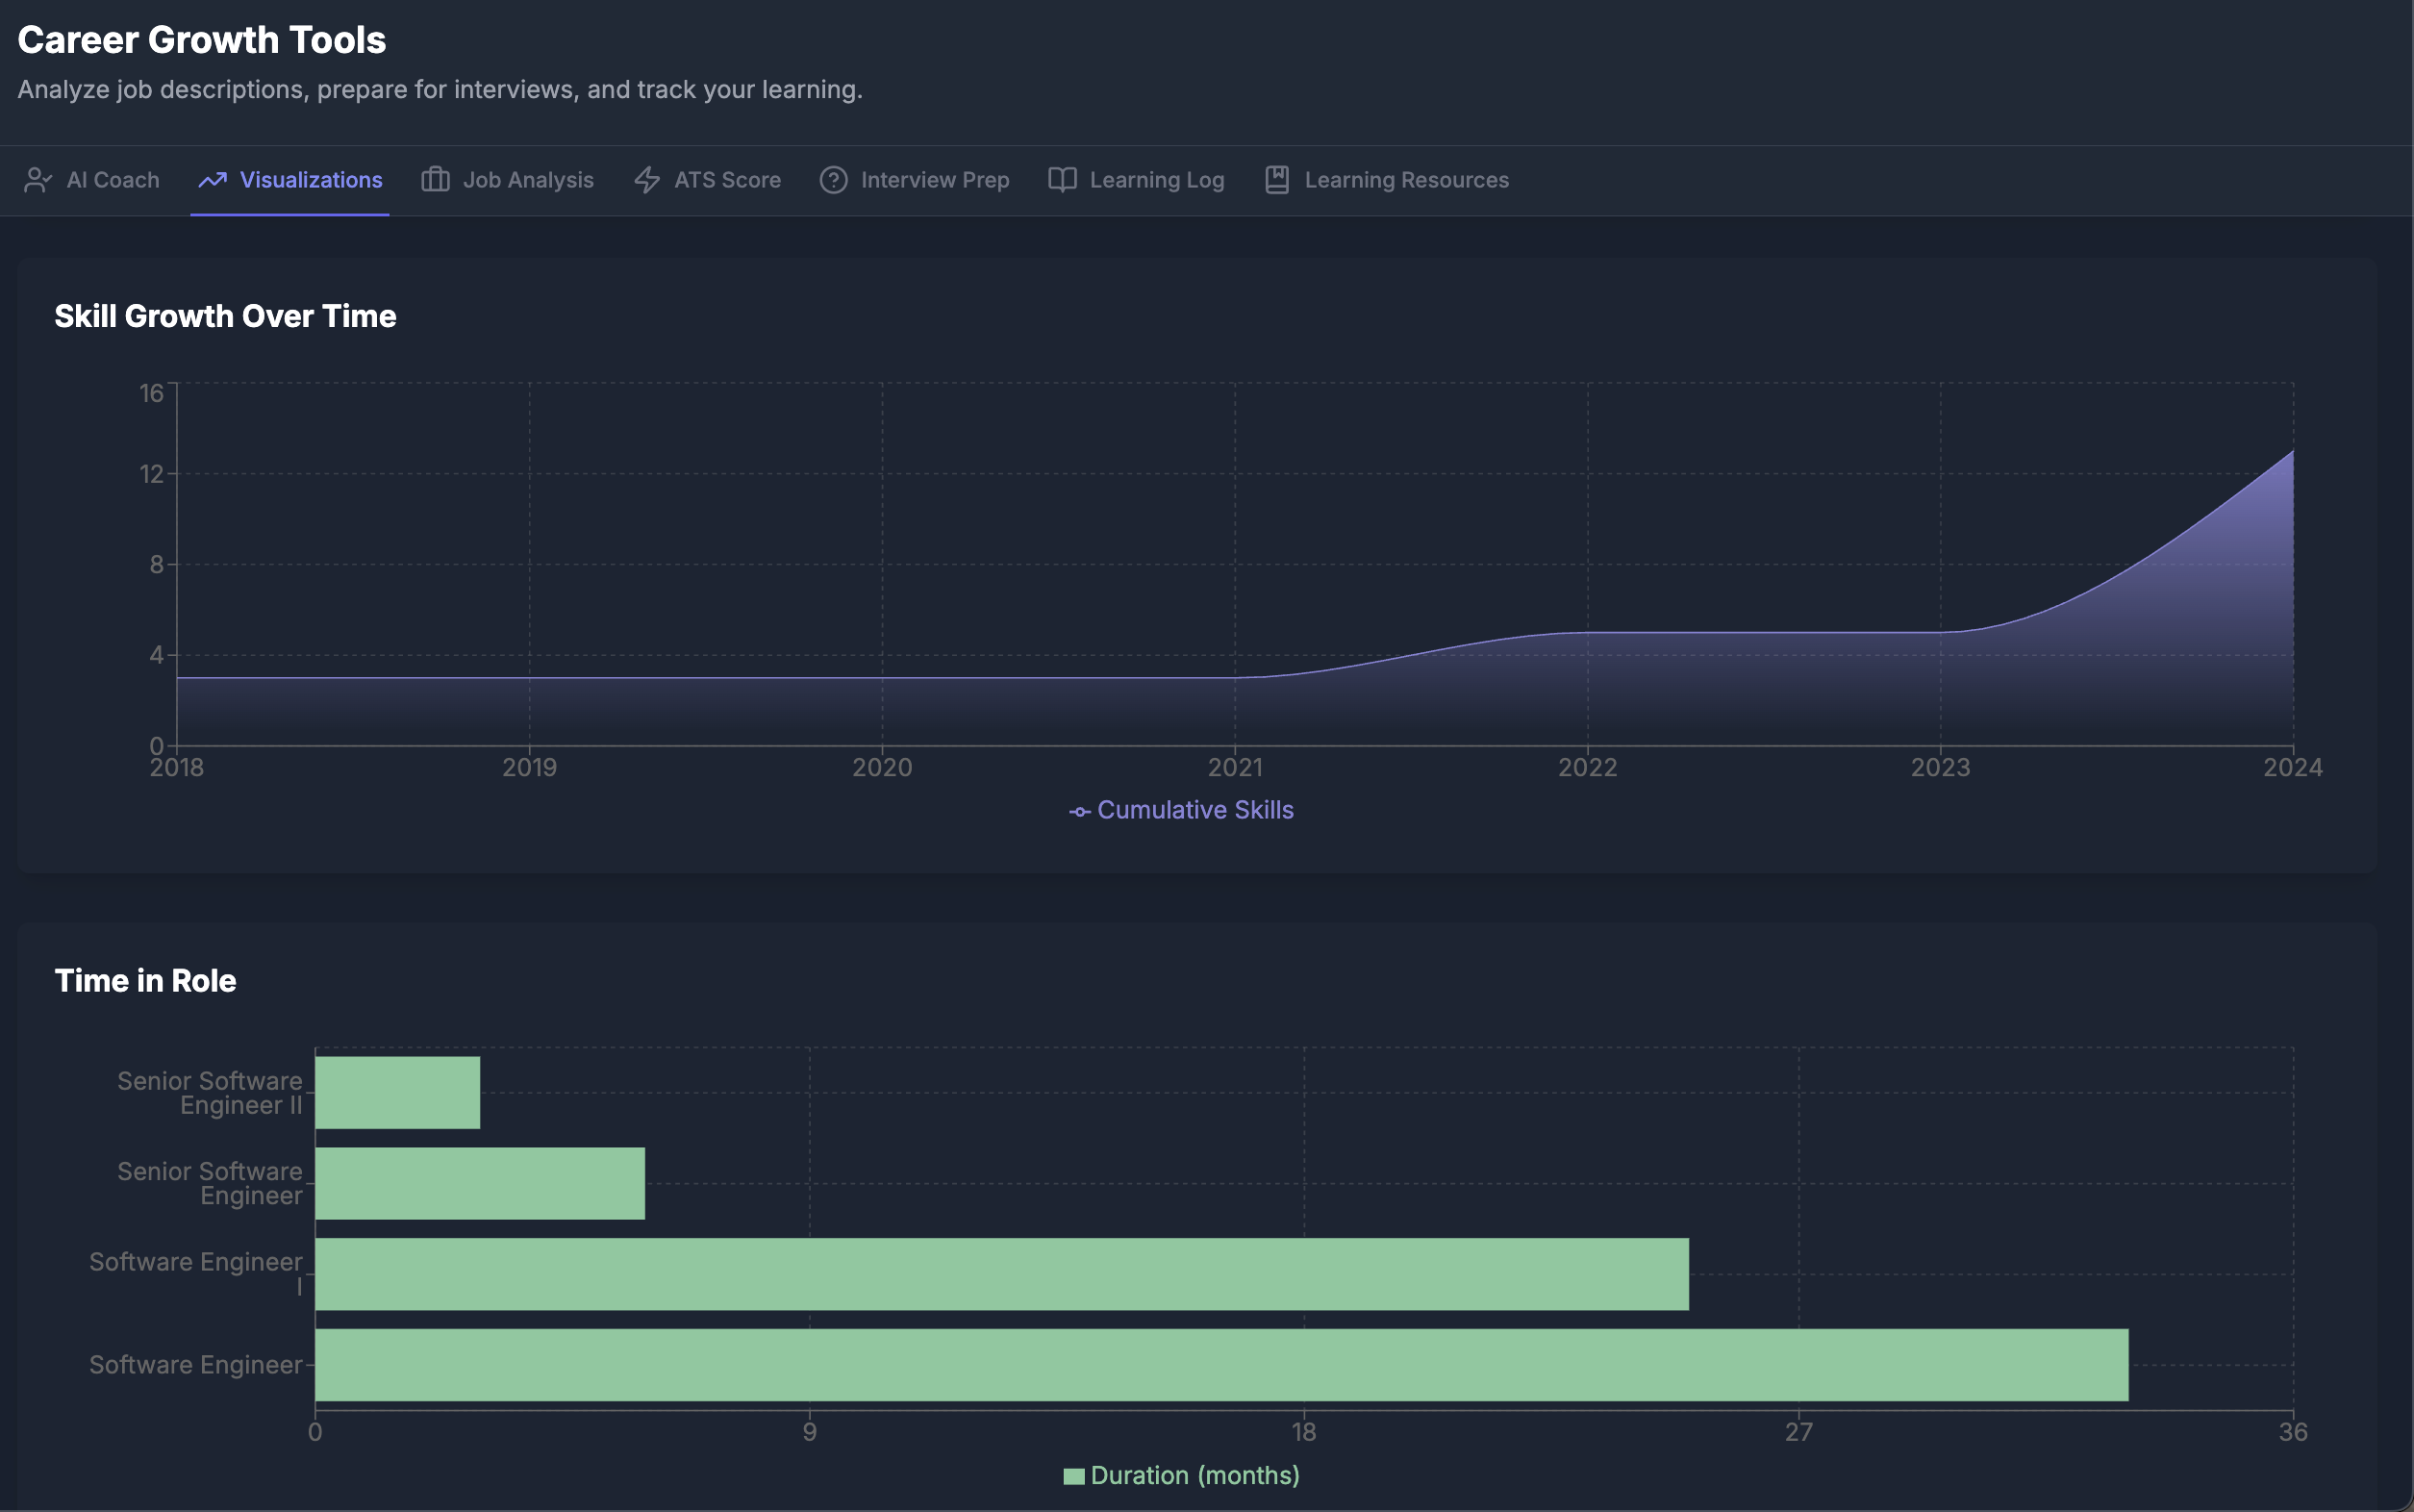Click the ATS Score lightning bolt icon
The width and height of the screenshot is (2414, 1512).
(647, 180)
